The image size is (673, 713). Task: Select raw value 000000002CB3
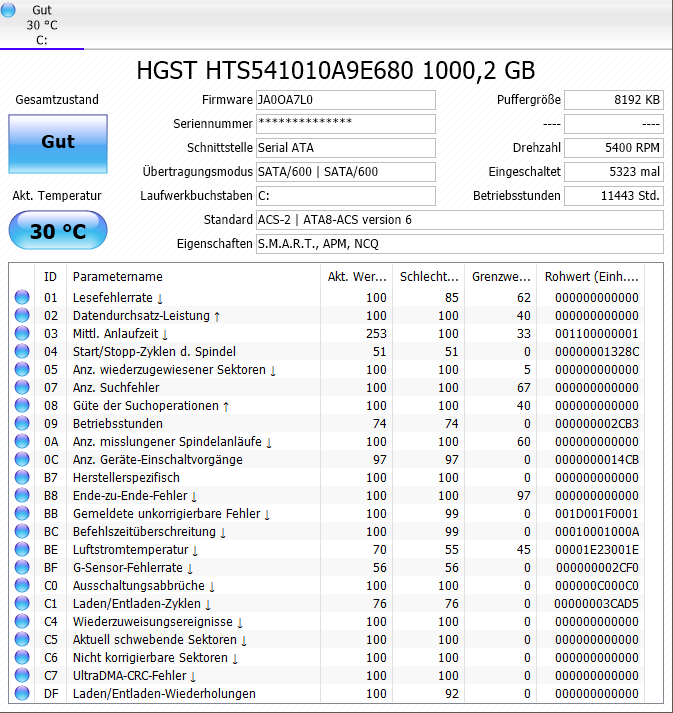point(597,424)
